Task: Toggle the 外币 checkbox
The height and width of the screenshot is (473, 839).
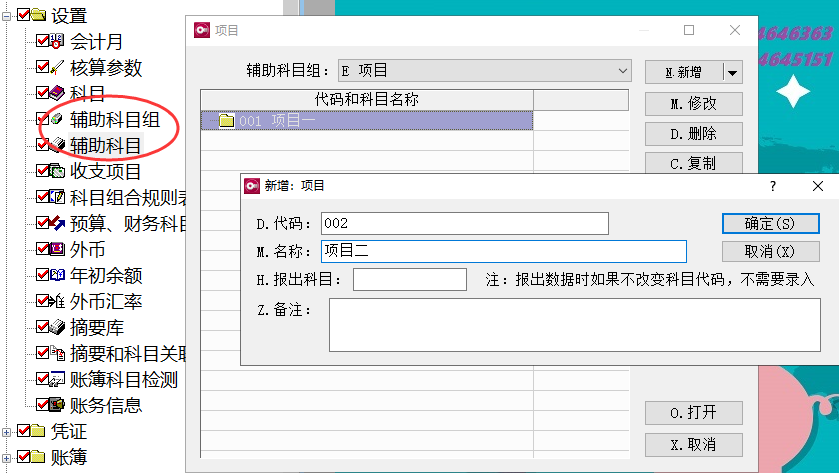Action: pyautogui.click(x=43, y=249)
